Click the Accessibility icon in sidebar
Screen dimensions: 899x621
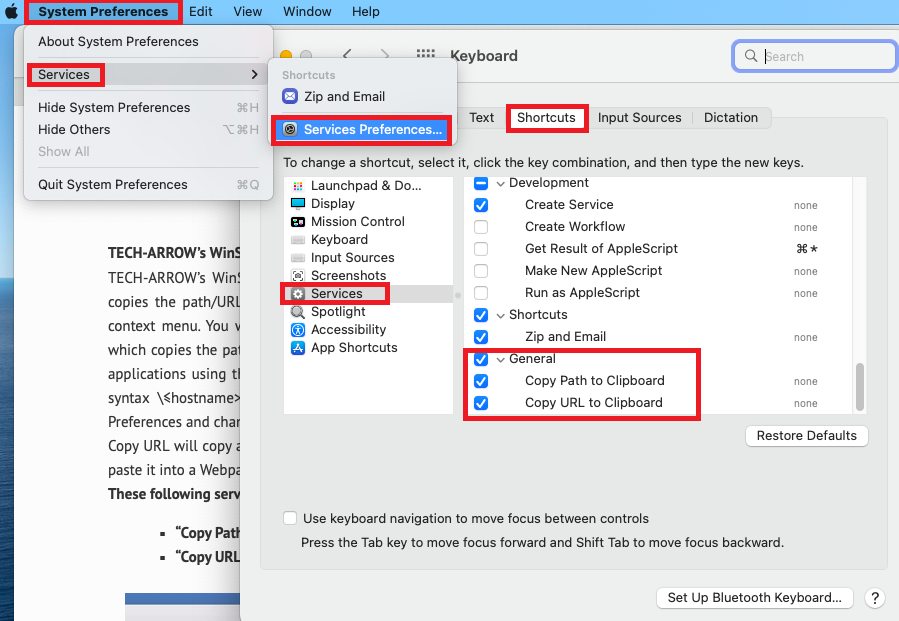pyautogui.click(x=298, y=330)
